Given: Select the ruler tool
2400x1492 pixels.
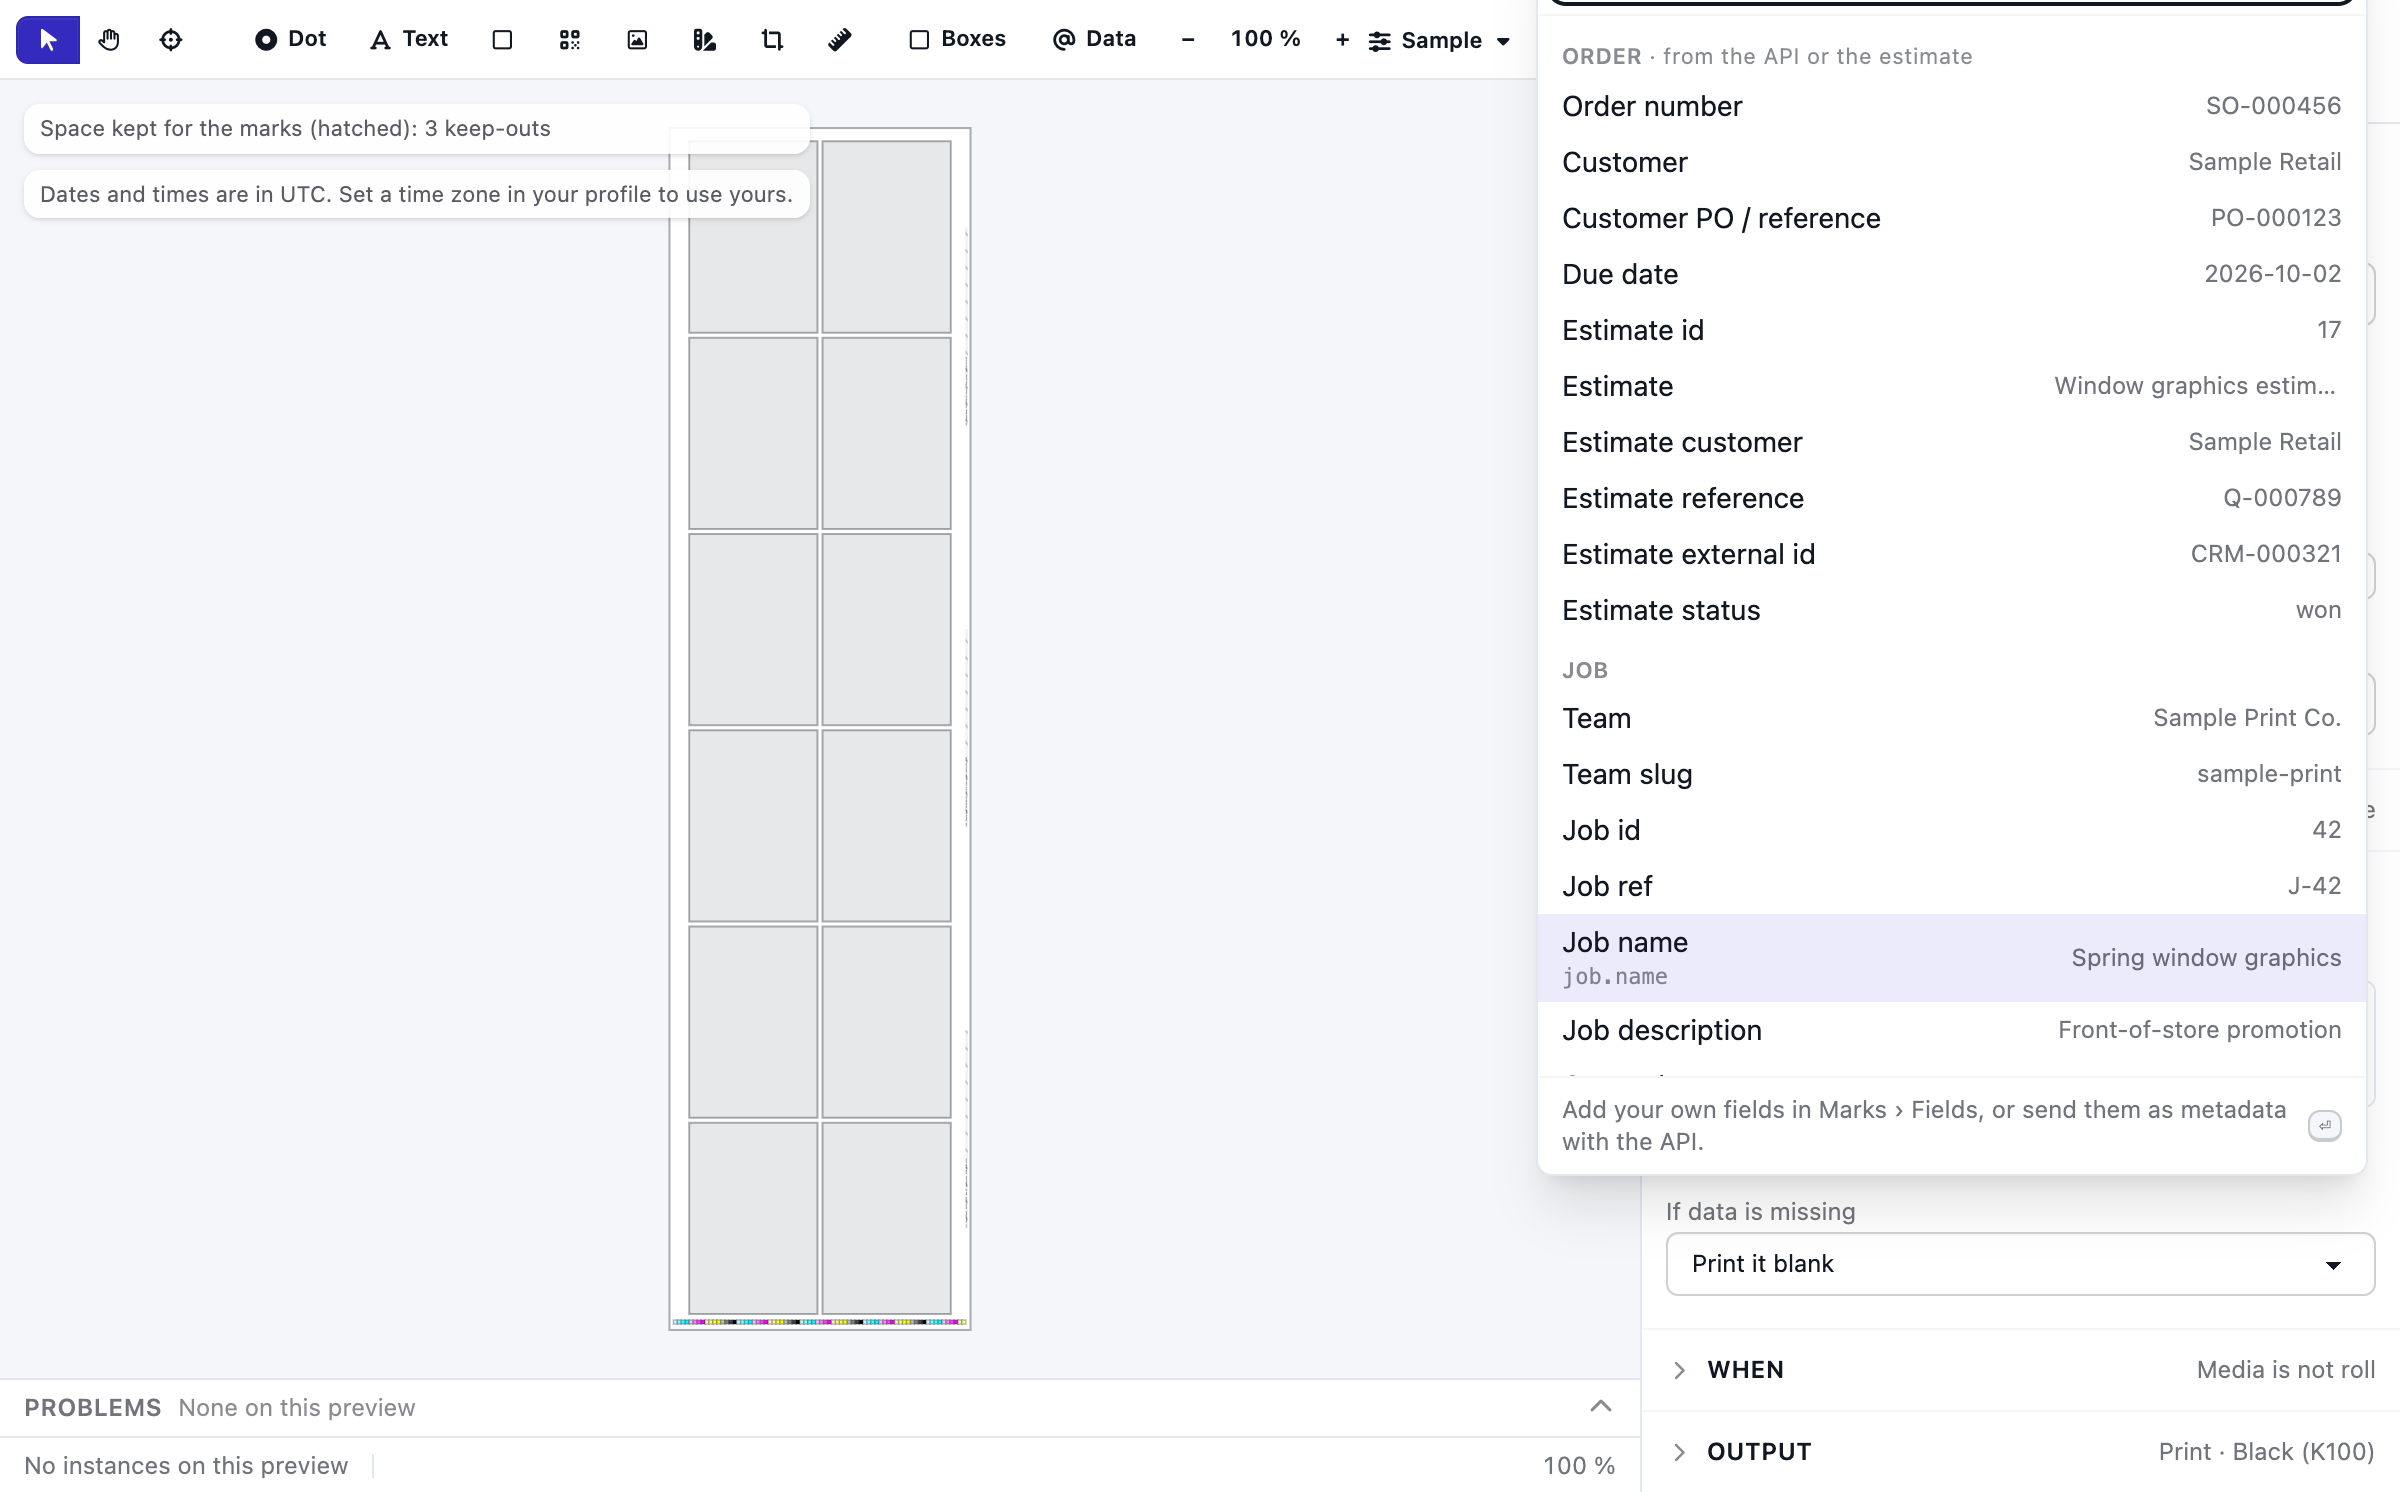Looking at the screenshot, I should point(839,39).
